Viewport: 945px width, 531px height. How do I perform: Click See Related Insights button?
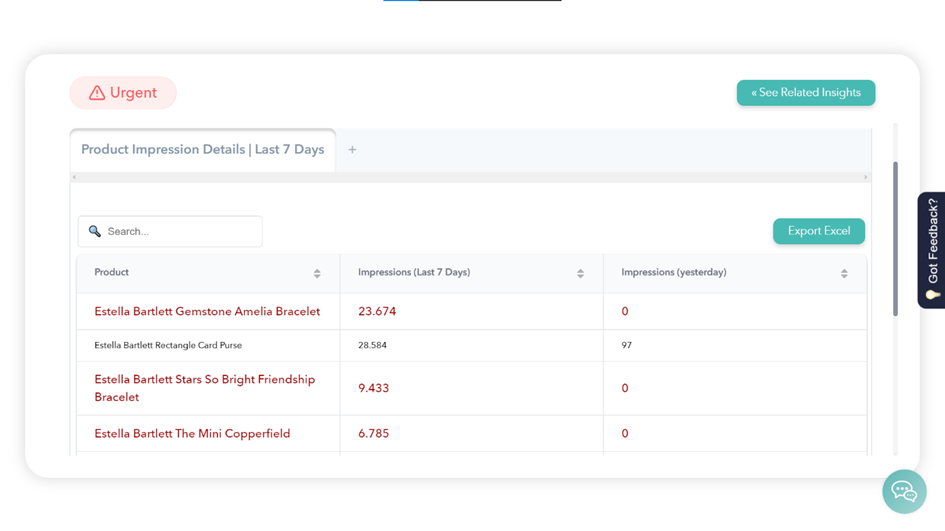pyautogui.click(x=805, y=93)
